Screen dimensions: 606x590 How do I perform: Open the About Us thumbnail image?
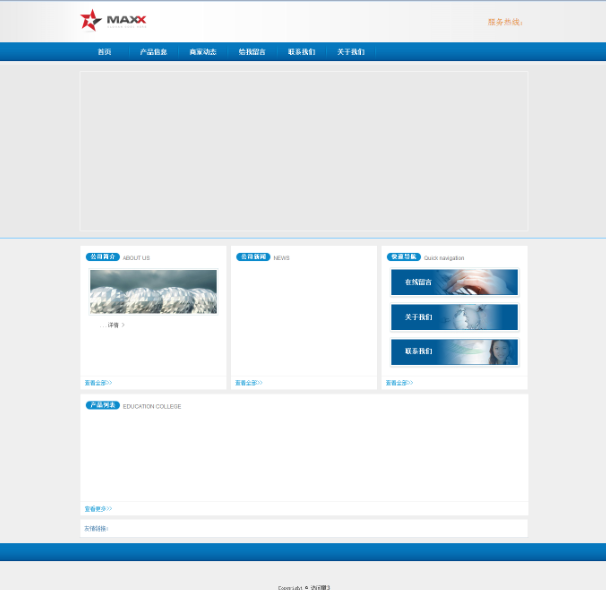tap(153, 291)
